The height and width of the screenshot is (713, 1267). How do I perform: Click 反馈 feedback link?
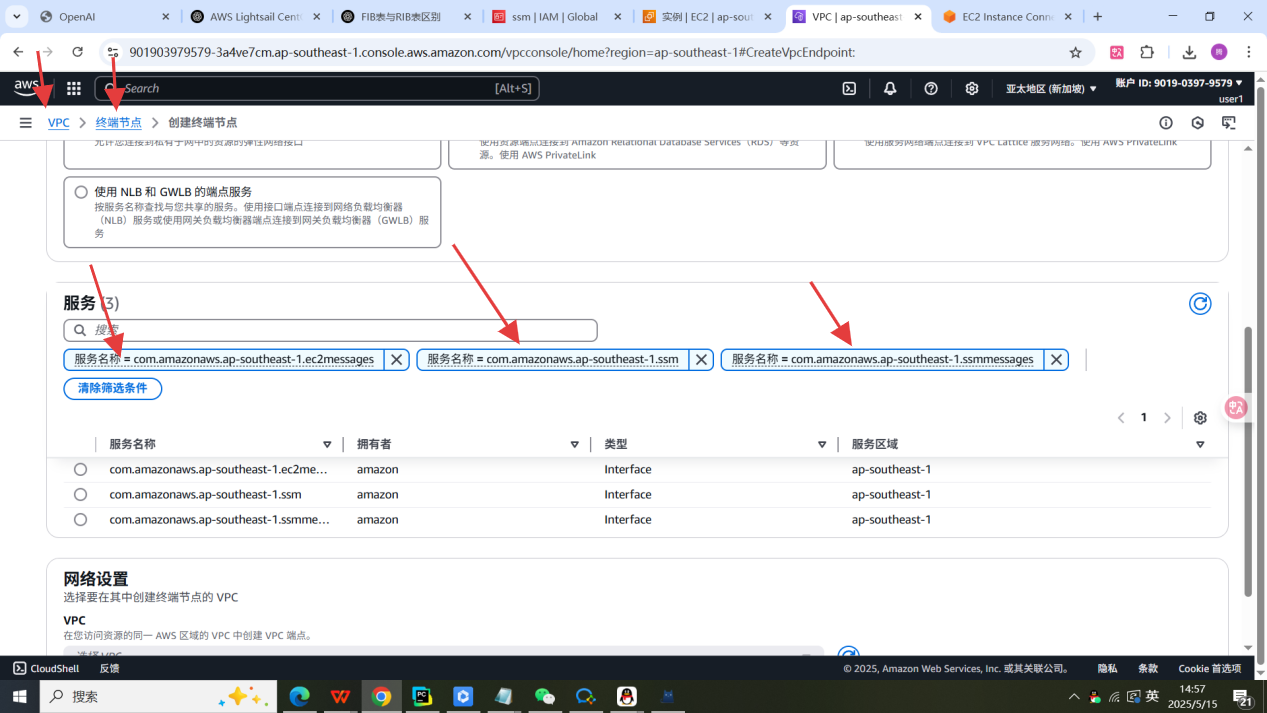point(109,668)
